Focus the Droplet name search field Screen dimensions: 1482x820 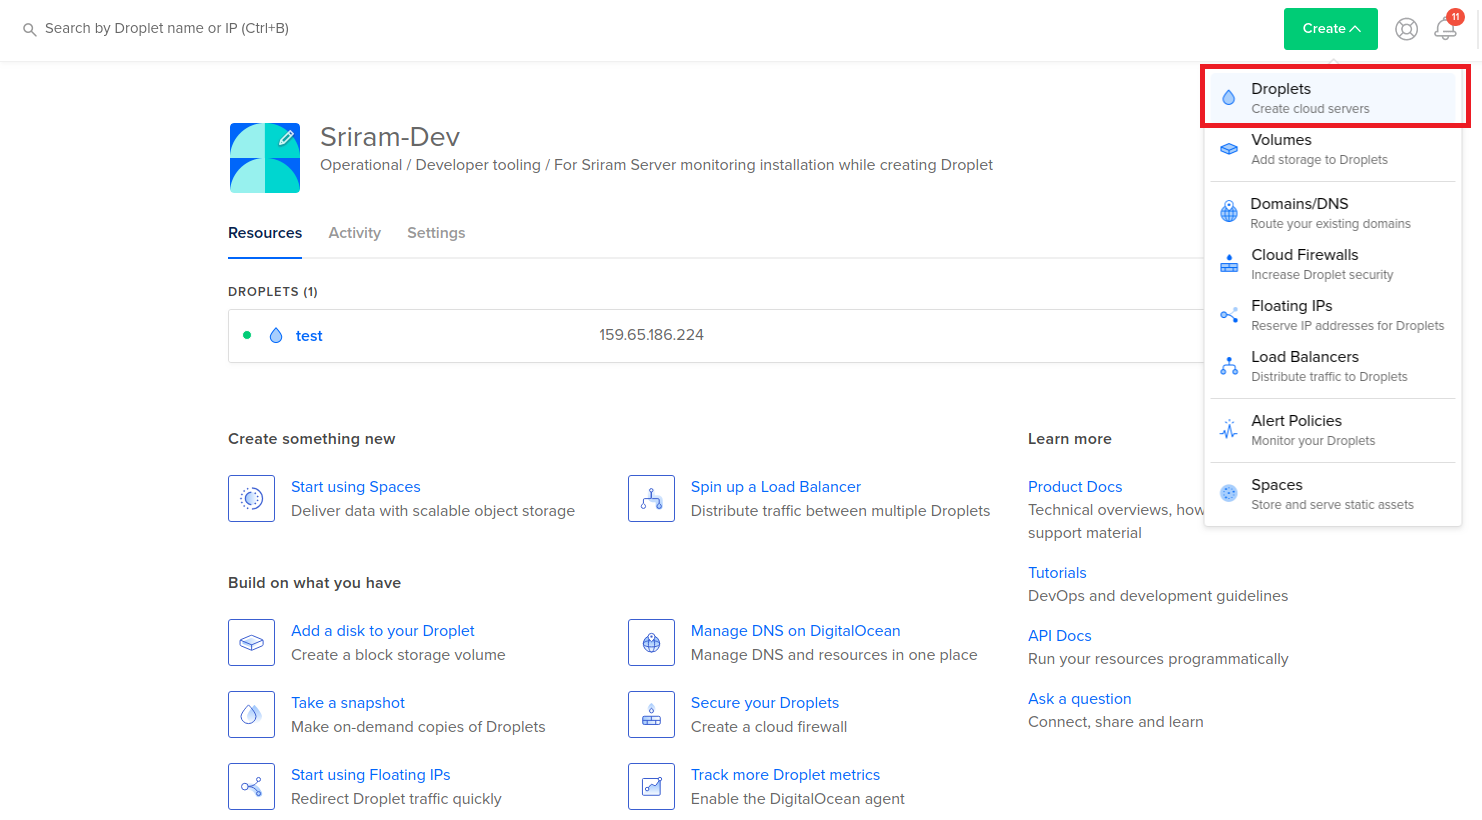[x=167, y=29]
